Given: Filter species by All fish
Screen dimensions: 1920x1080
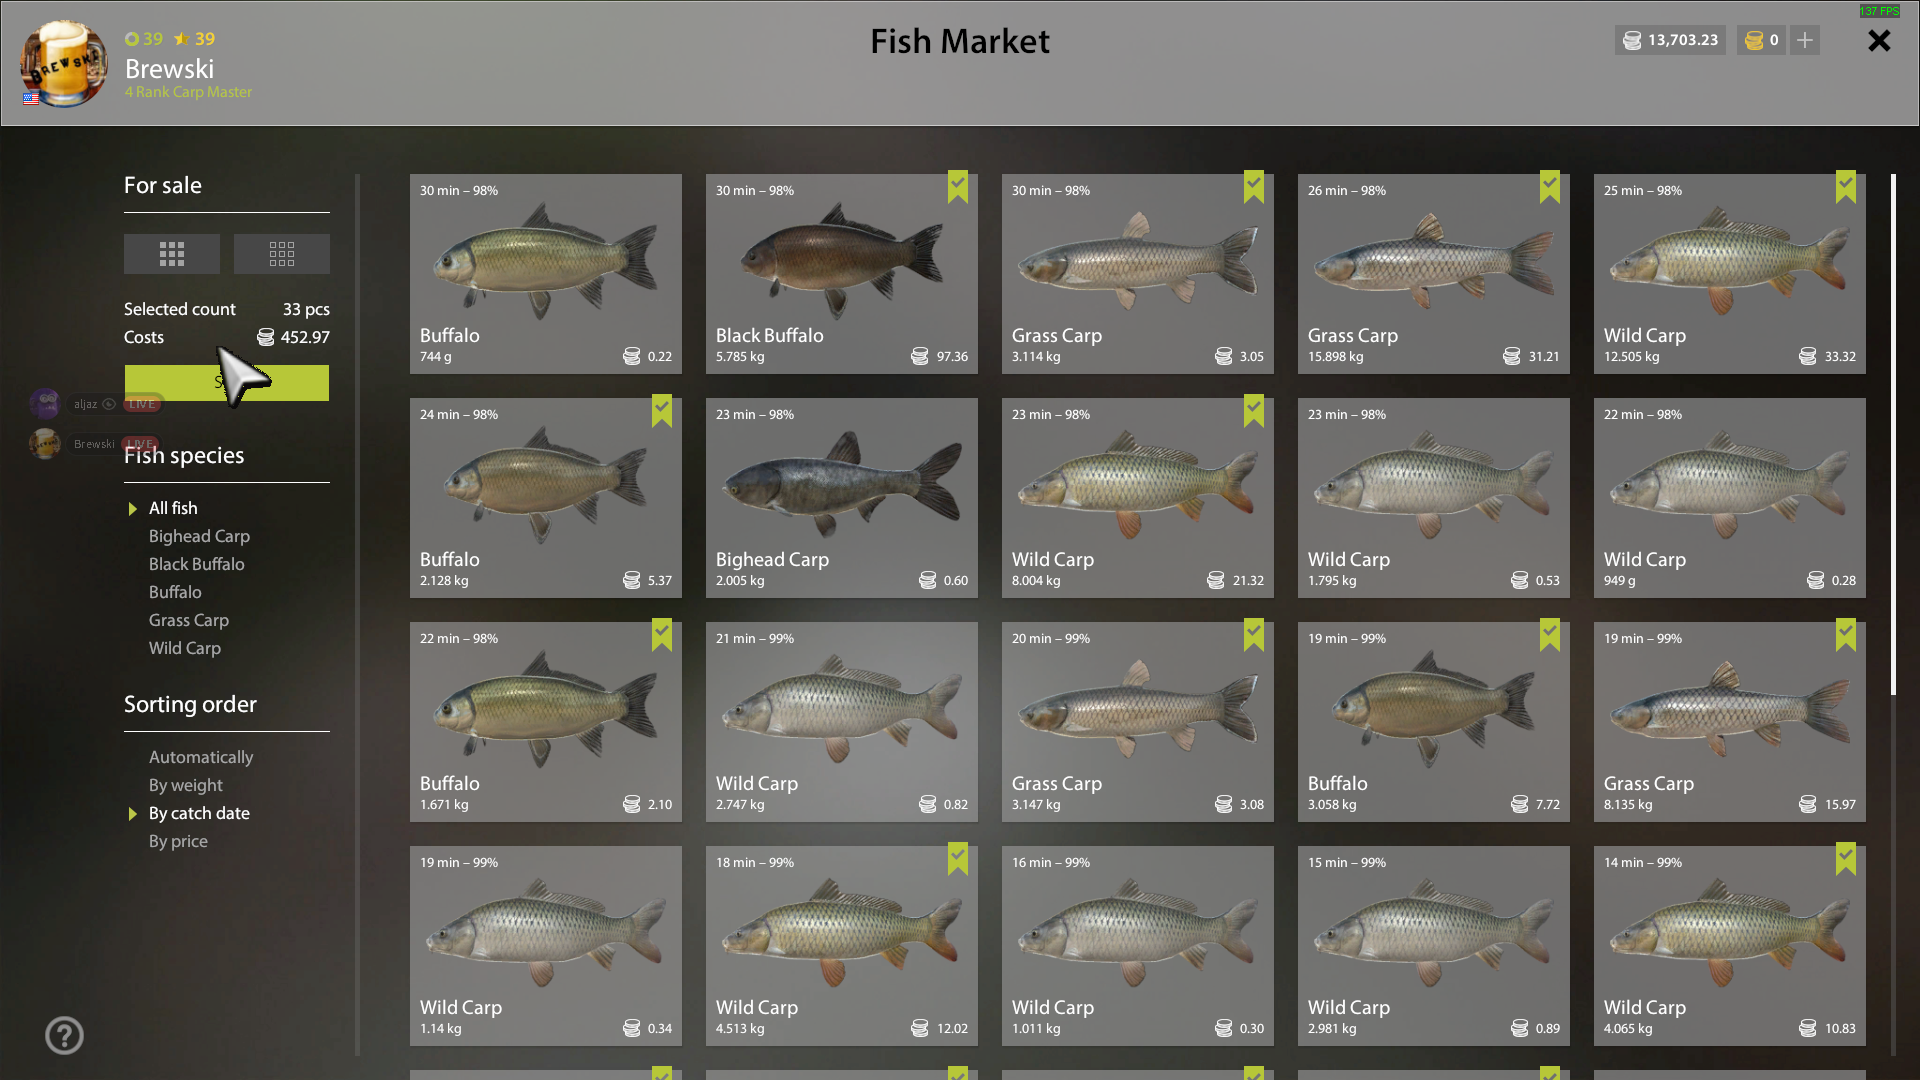Looking at the screenshot, I should click(173, 508).
